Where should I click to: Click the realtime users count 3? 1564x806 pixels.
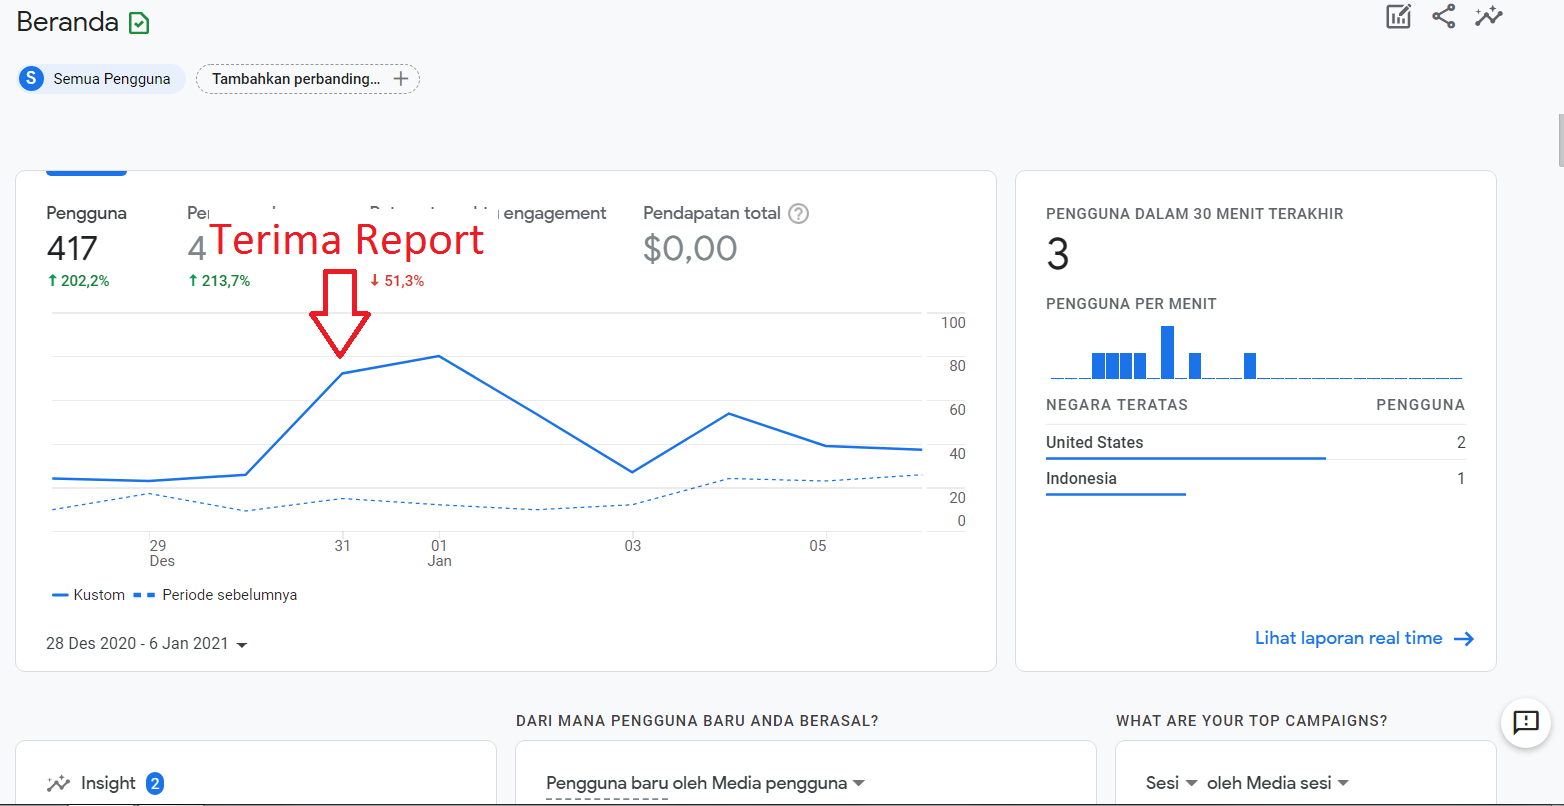[1058, 255]
